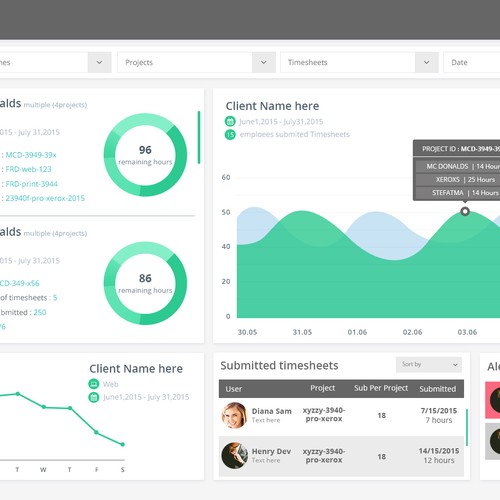Image resolution: width=500 pixels, height=500 pixels.
Task: Click into the Date filter field
Action: [472, 62]
